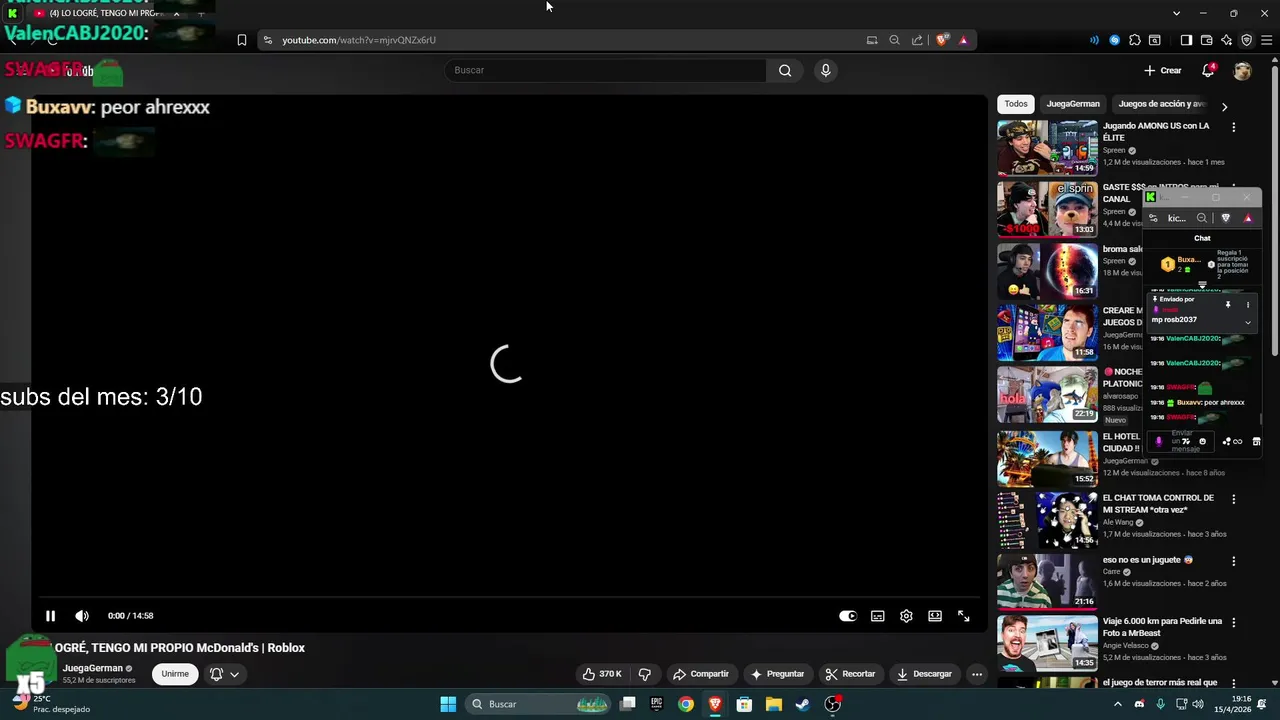Click the Descargar button
This screenshot has height=720, width=1280.
(x=924, y=674)
